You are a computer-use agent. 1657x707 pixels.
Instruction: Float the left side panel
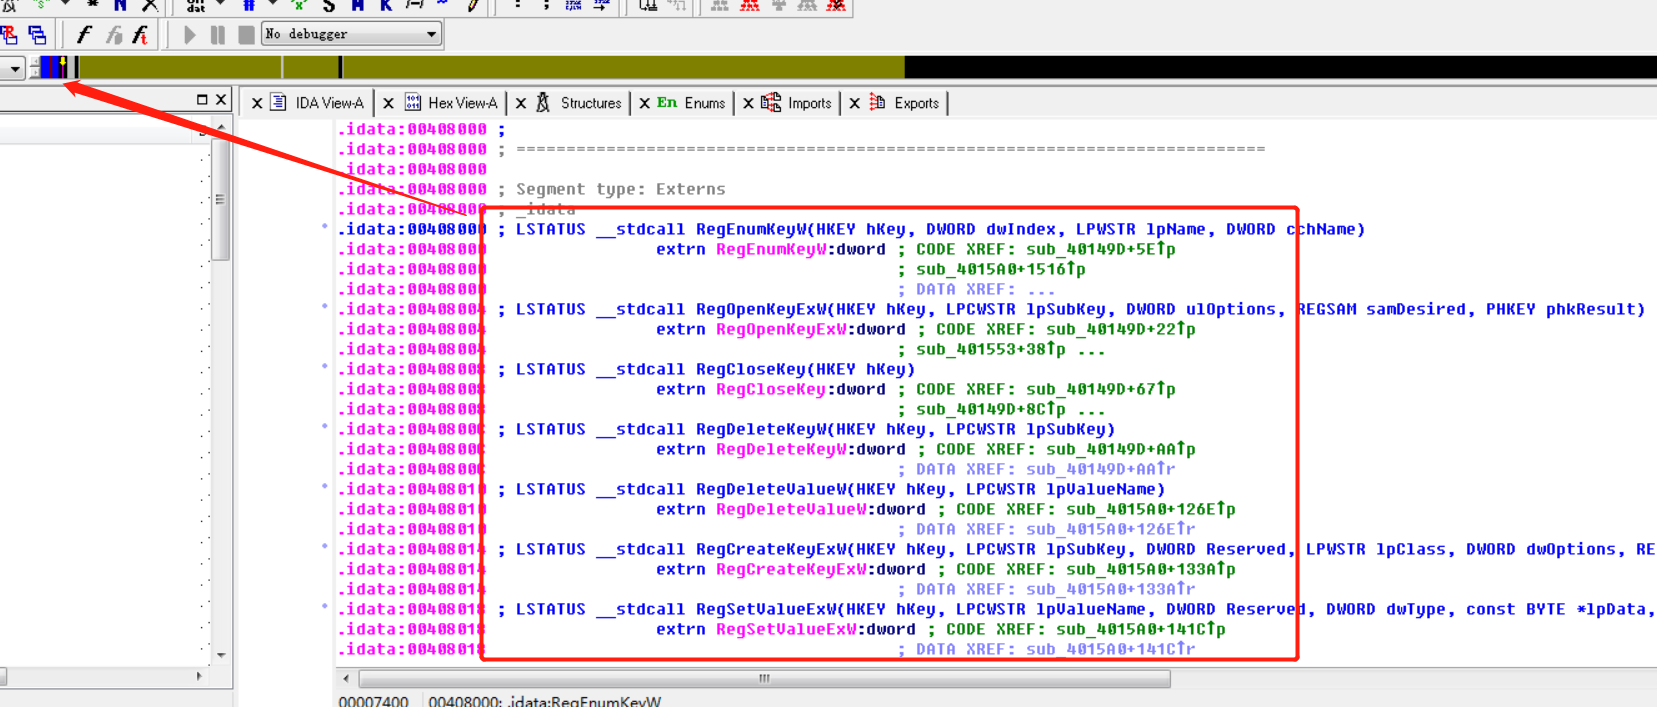pos(202,99)
